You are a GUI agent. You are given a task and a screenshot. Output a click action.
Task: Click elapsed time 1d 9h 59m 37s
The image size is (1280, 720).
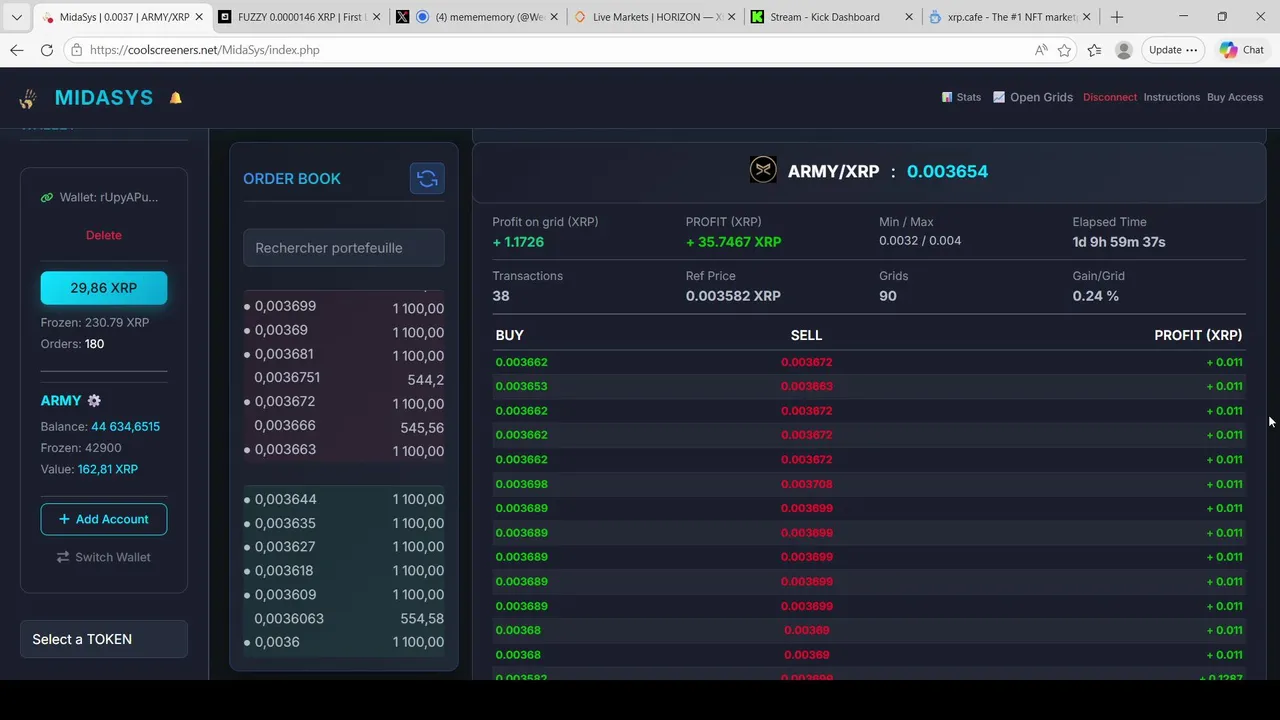click(x=1119, y=242)
